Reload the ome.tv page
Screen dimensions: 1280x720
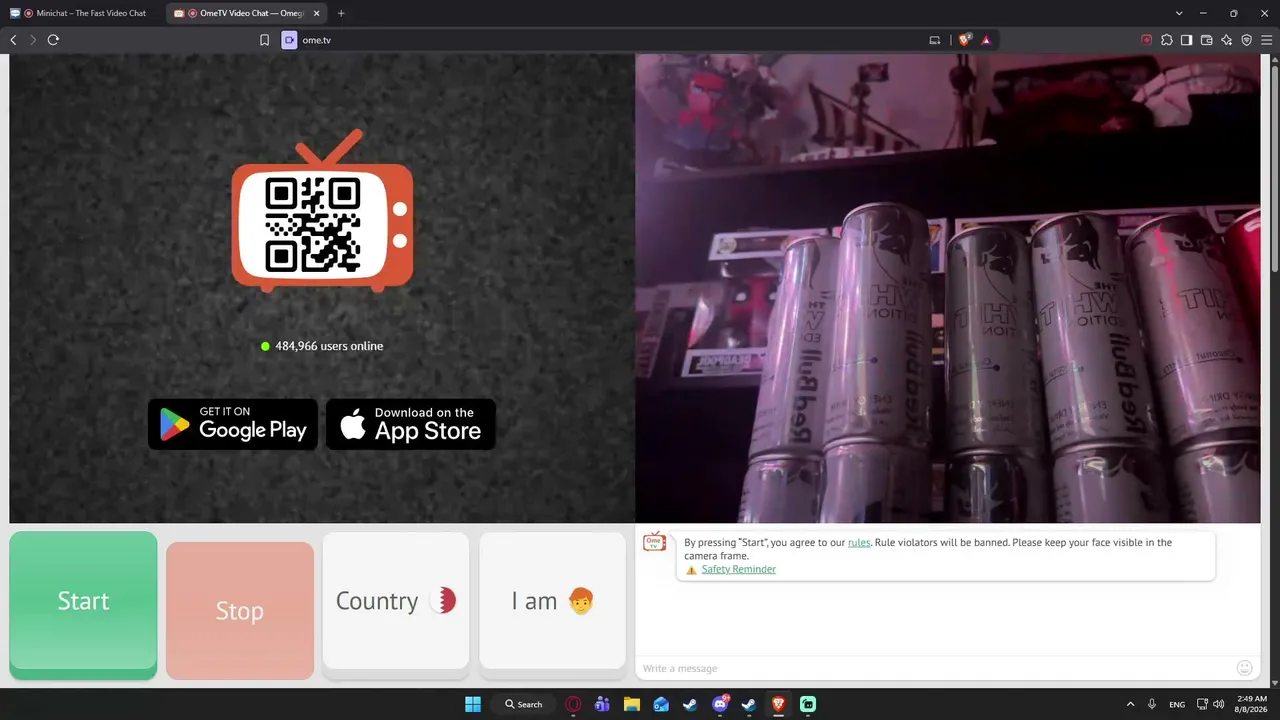(53, 40)
